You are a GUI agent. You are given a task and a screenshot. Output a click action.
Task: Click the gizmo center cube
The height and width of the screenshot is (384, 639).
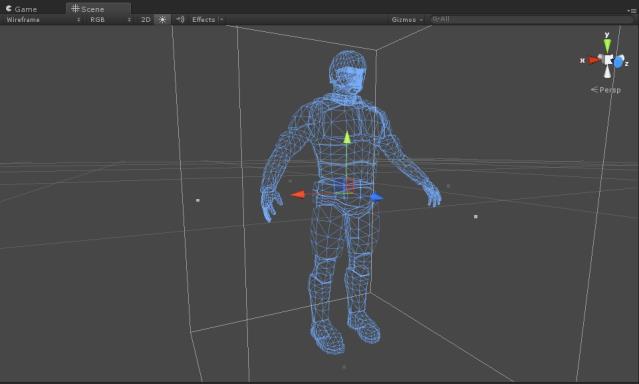pyautogui.click(x=608, y=60)
